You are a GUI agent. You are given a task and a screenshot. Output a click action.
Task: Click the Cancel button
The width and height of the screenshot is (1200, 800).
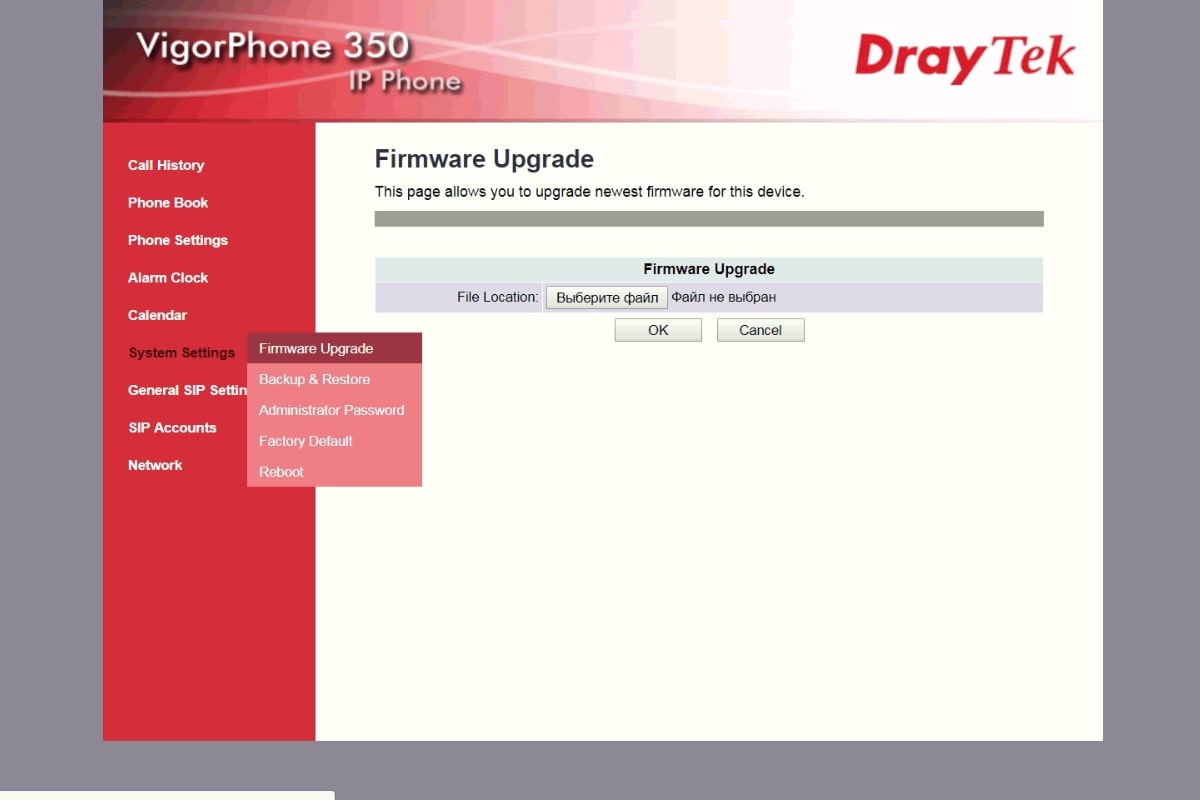pyautogui.click(x=760, y=330)
